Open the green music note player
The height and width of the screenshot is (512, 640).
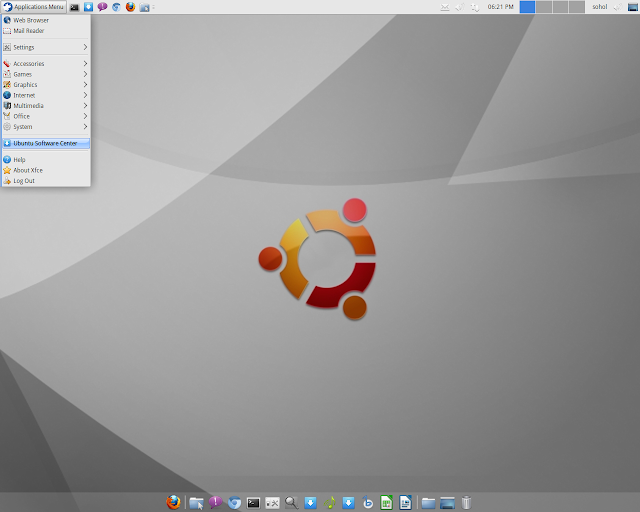(x=329, y=503)
